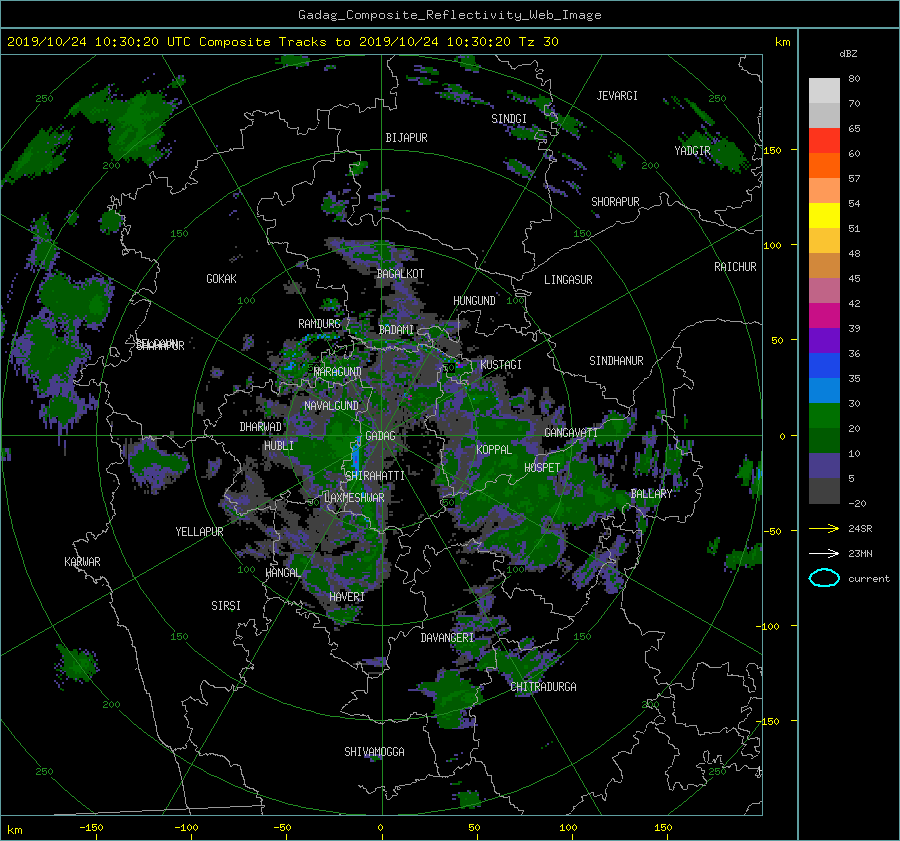Click the HOSPET city label
The image size is (900, 841).
(x=542, y=468)
